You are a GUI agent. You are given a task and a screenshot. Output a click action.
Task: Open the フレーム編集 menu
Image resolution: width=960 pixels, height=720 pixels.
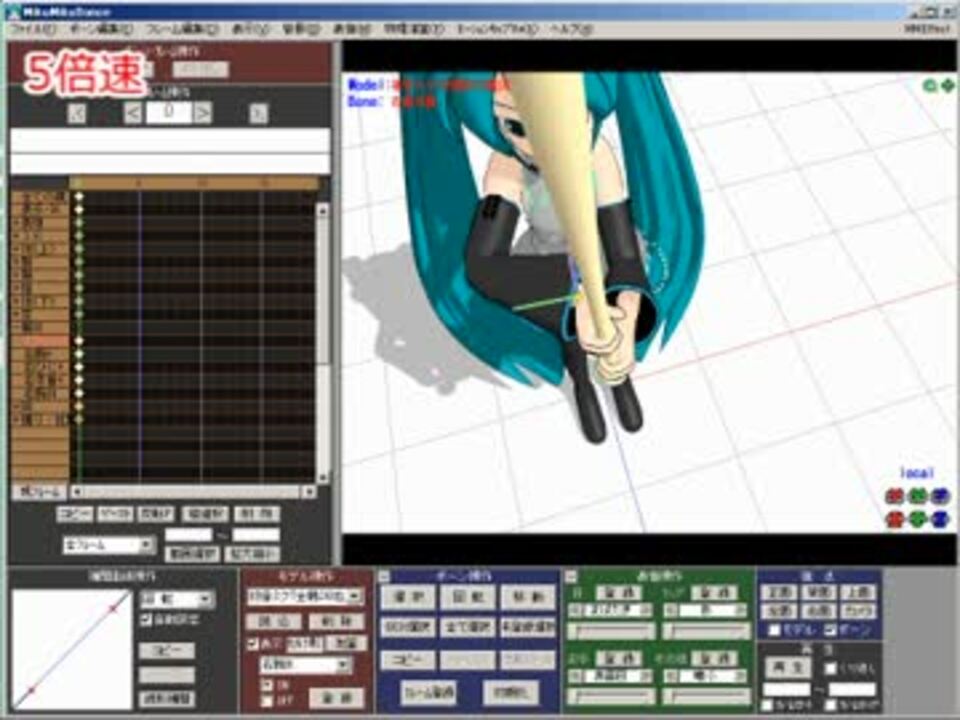click(x=182, y=29)
